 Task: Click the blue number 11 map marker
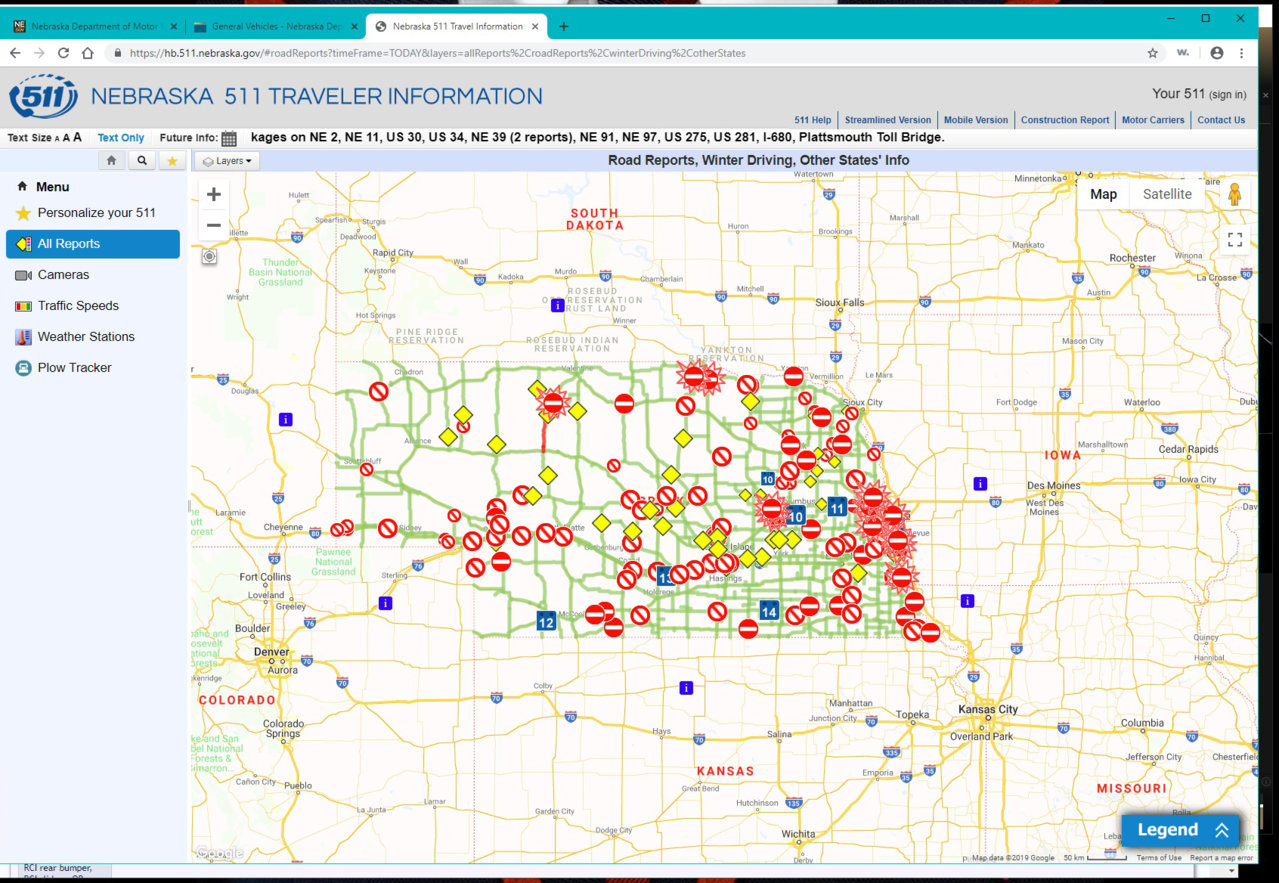pos(837,508)
